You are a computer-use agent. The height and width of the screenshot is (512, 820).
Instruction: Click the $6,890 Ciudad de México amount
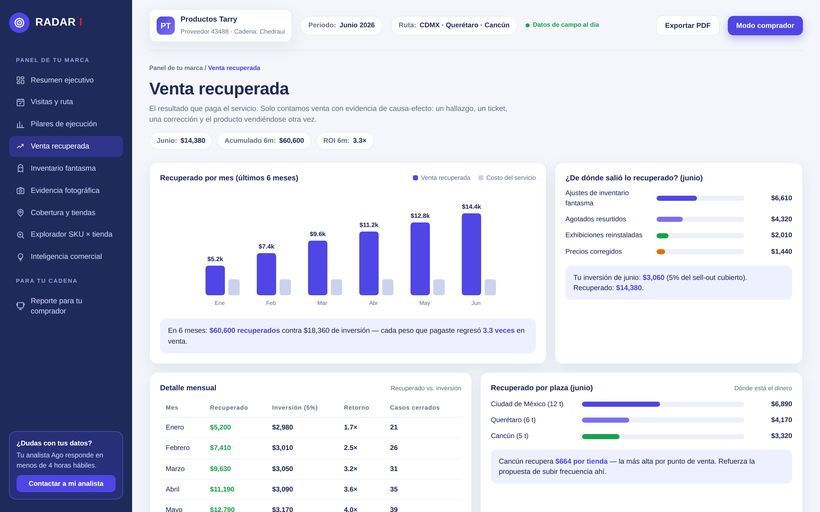point(781,404)
